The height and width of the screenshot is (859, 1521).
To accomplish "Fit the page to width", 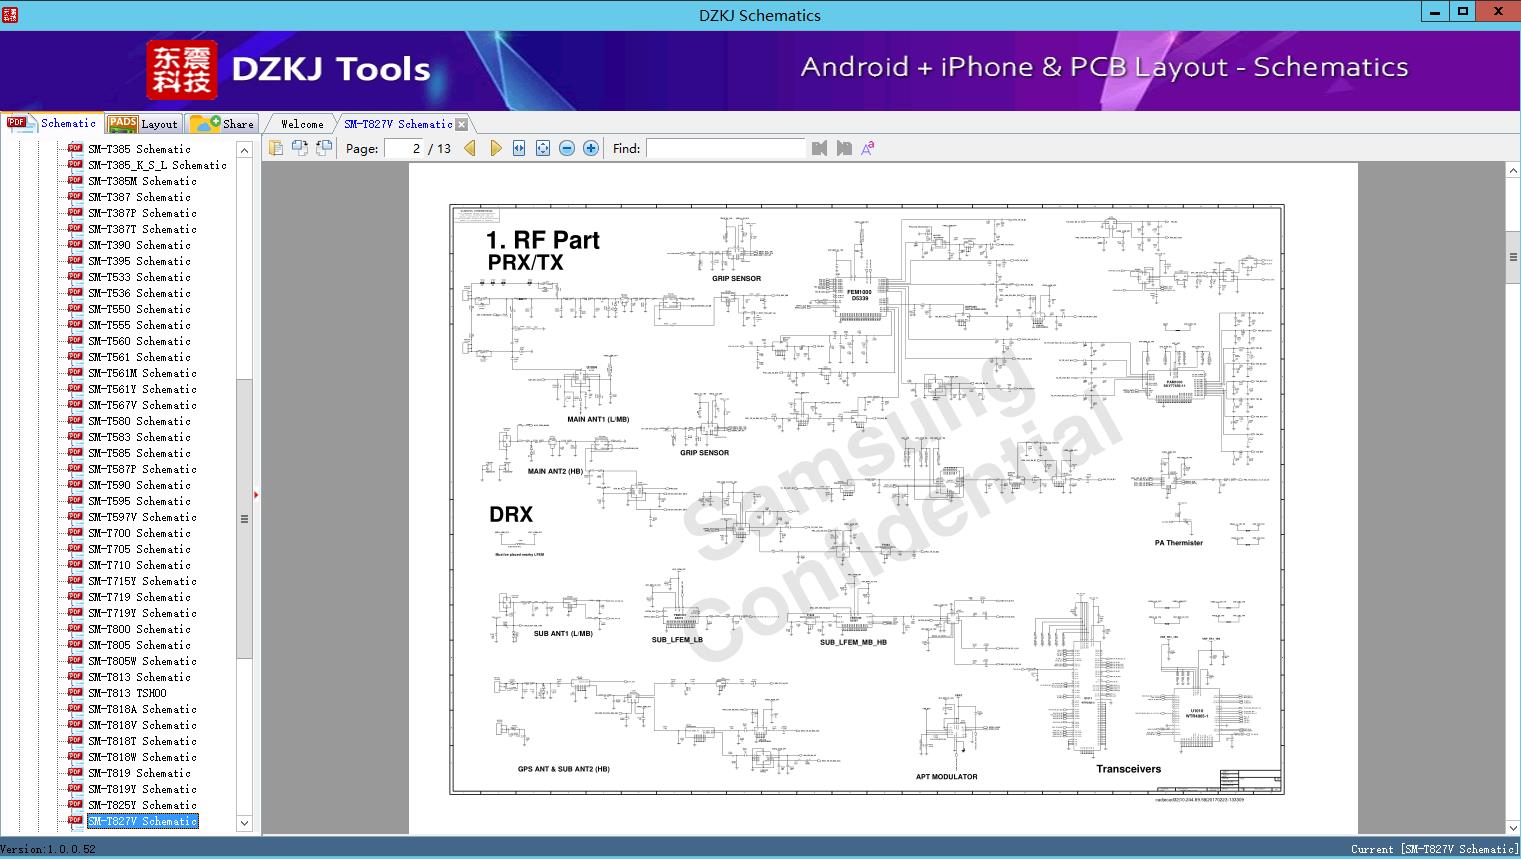I will pyautogui.click(x=519, y=148).
